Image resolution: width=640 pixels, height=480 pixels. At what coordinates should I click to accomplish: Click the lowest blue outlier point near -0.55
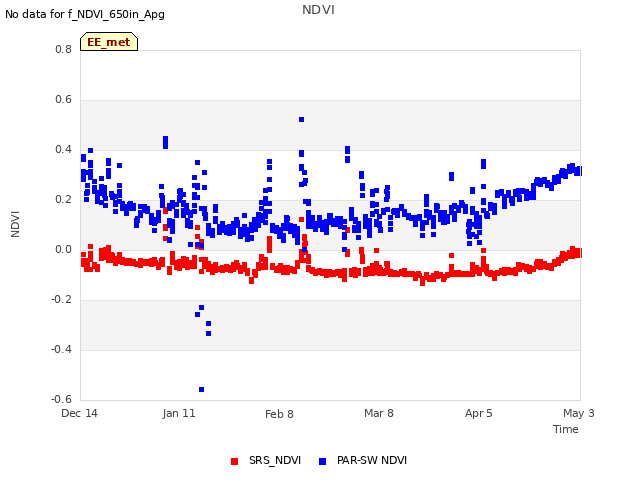(201, 389)
